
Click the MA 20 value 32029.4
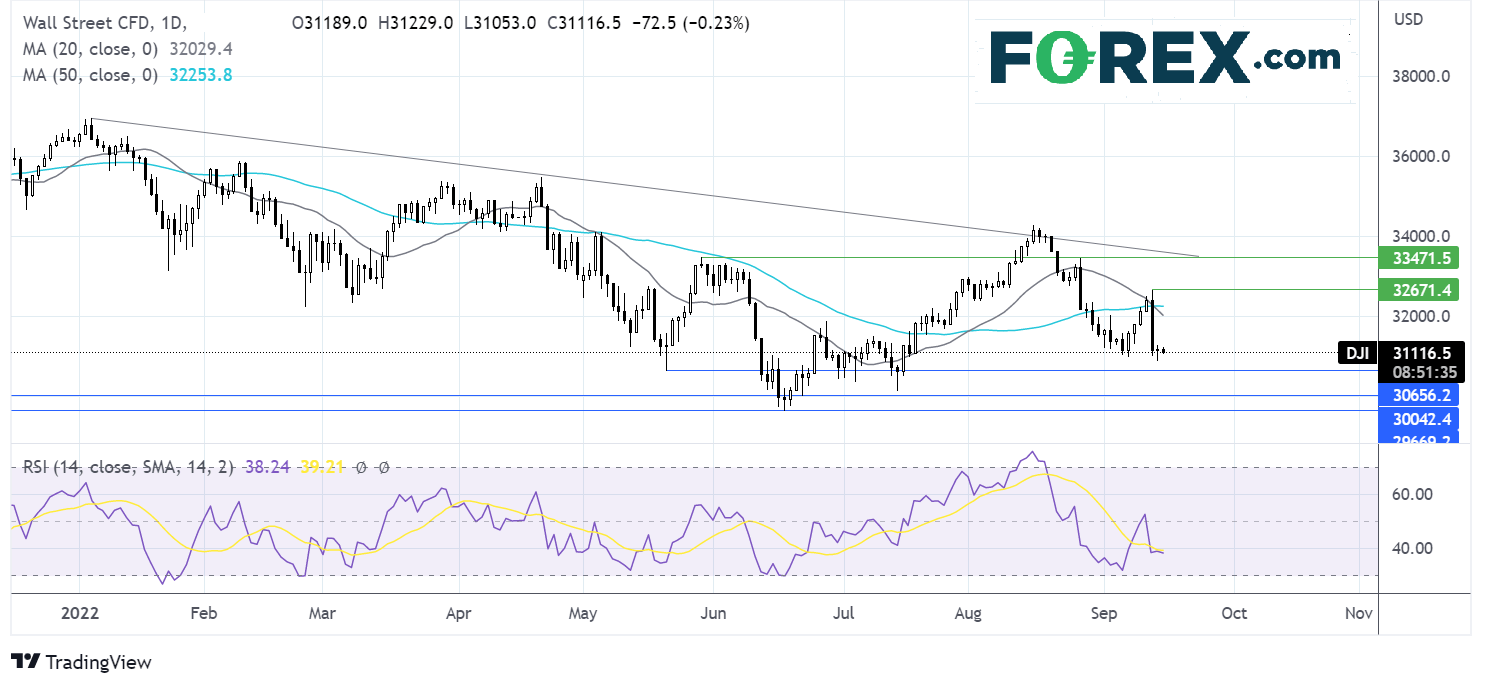click(200, 48)
